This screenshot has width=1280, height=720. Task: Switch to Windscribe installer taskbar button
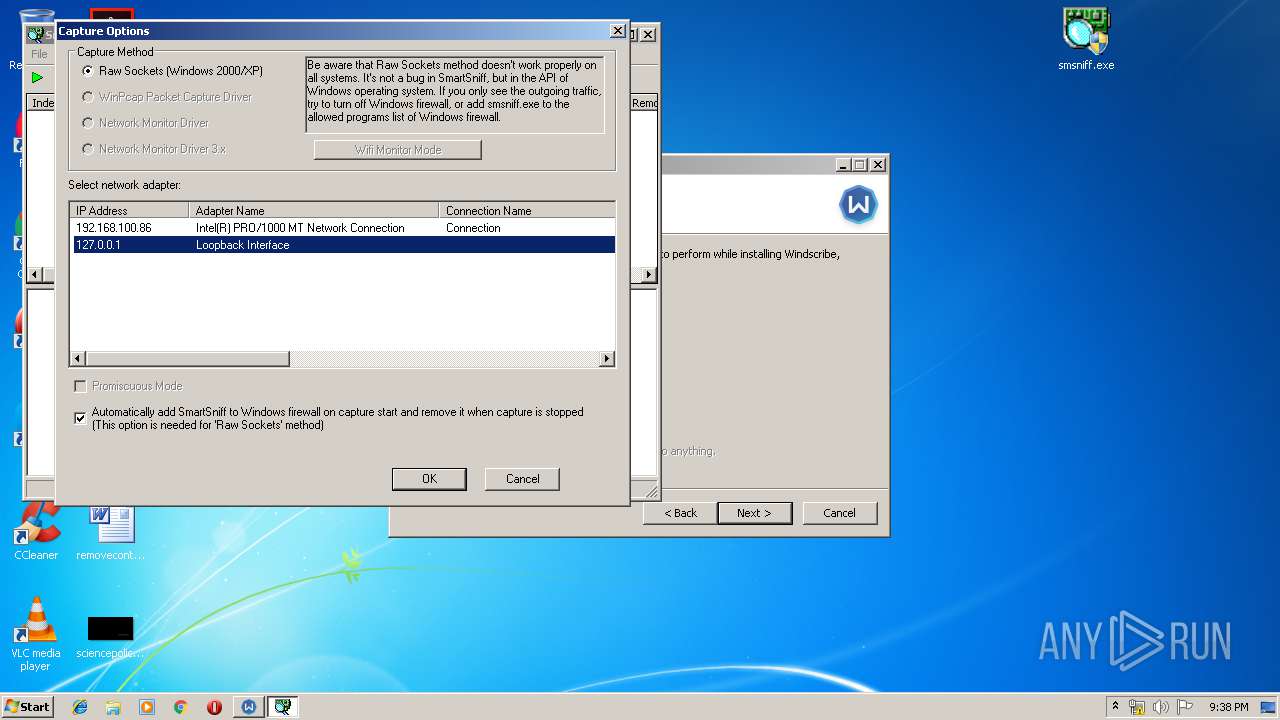click(x=249, y=707)
